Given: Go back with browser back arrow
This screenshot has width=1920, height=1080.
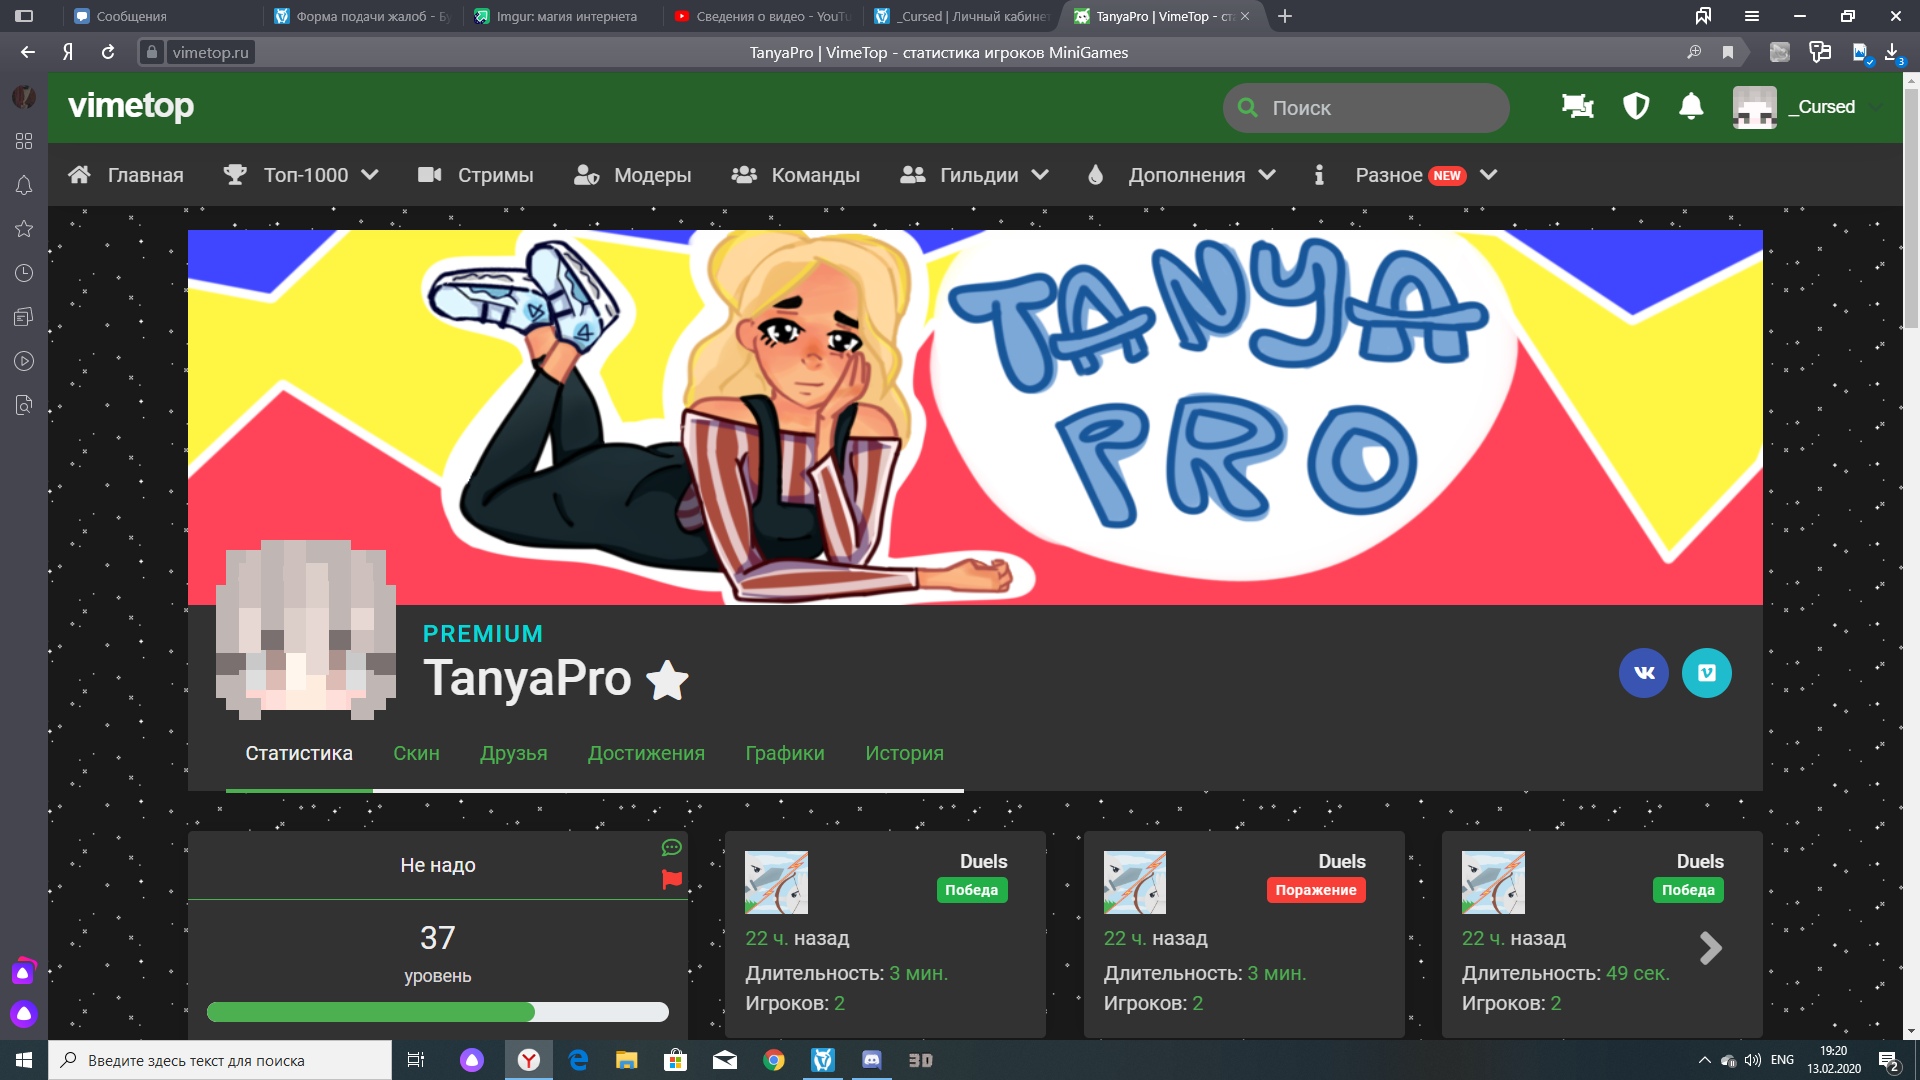Looking at the screenshot, I should [x=28, y=52].
